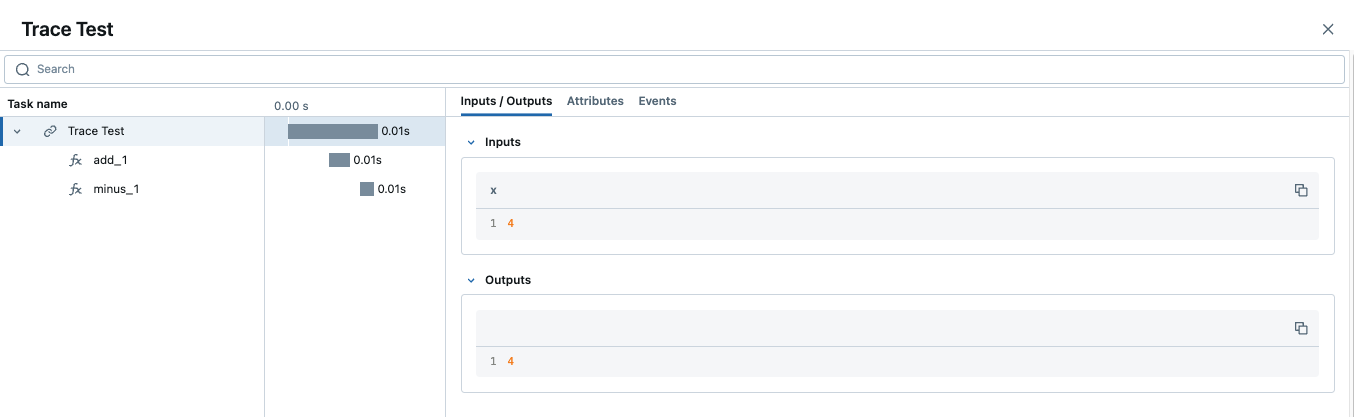Image resolution: width=1354 pixels, height=417 pixels.
Task: Collapse the Inputs section
Action: click(x=471, y=143)
